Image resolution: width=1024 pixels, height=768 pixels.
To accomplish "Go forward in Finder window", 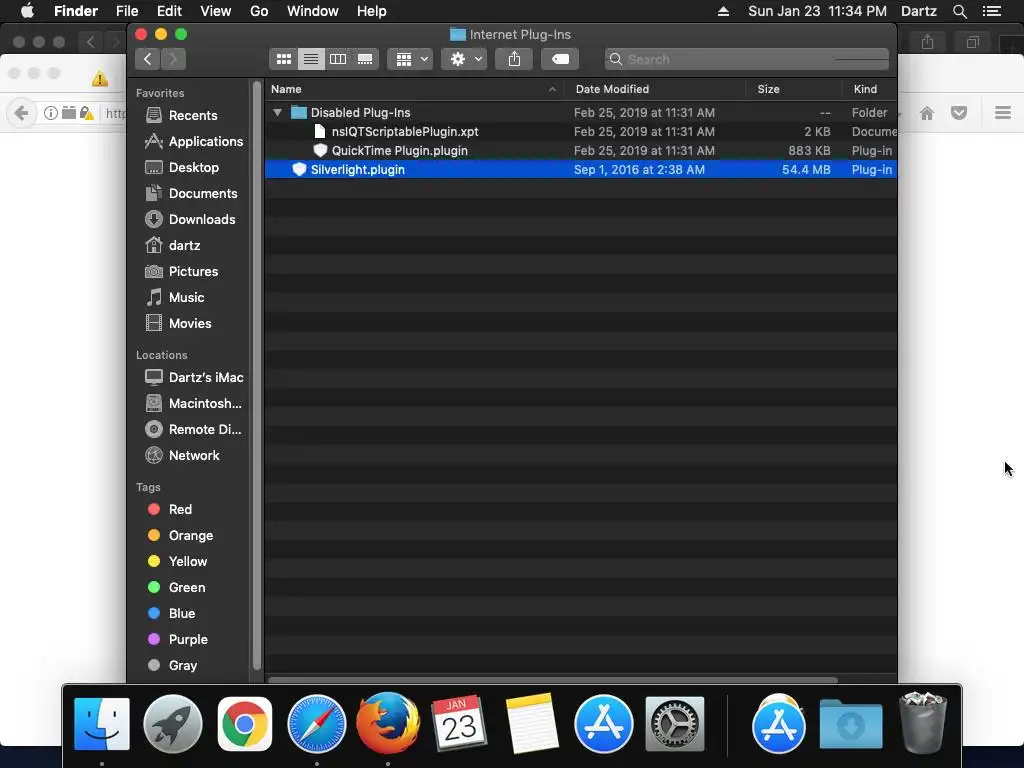I will tap(173, 59).
